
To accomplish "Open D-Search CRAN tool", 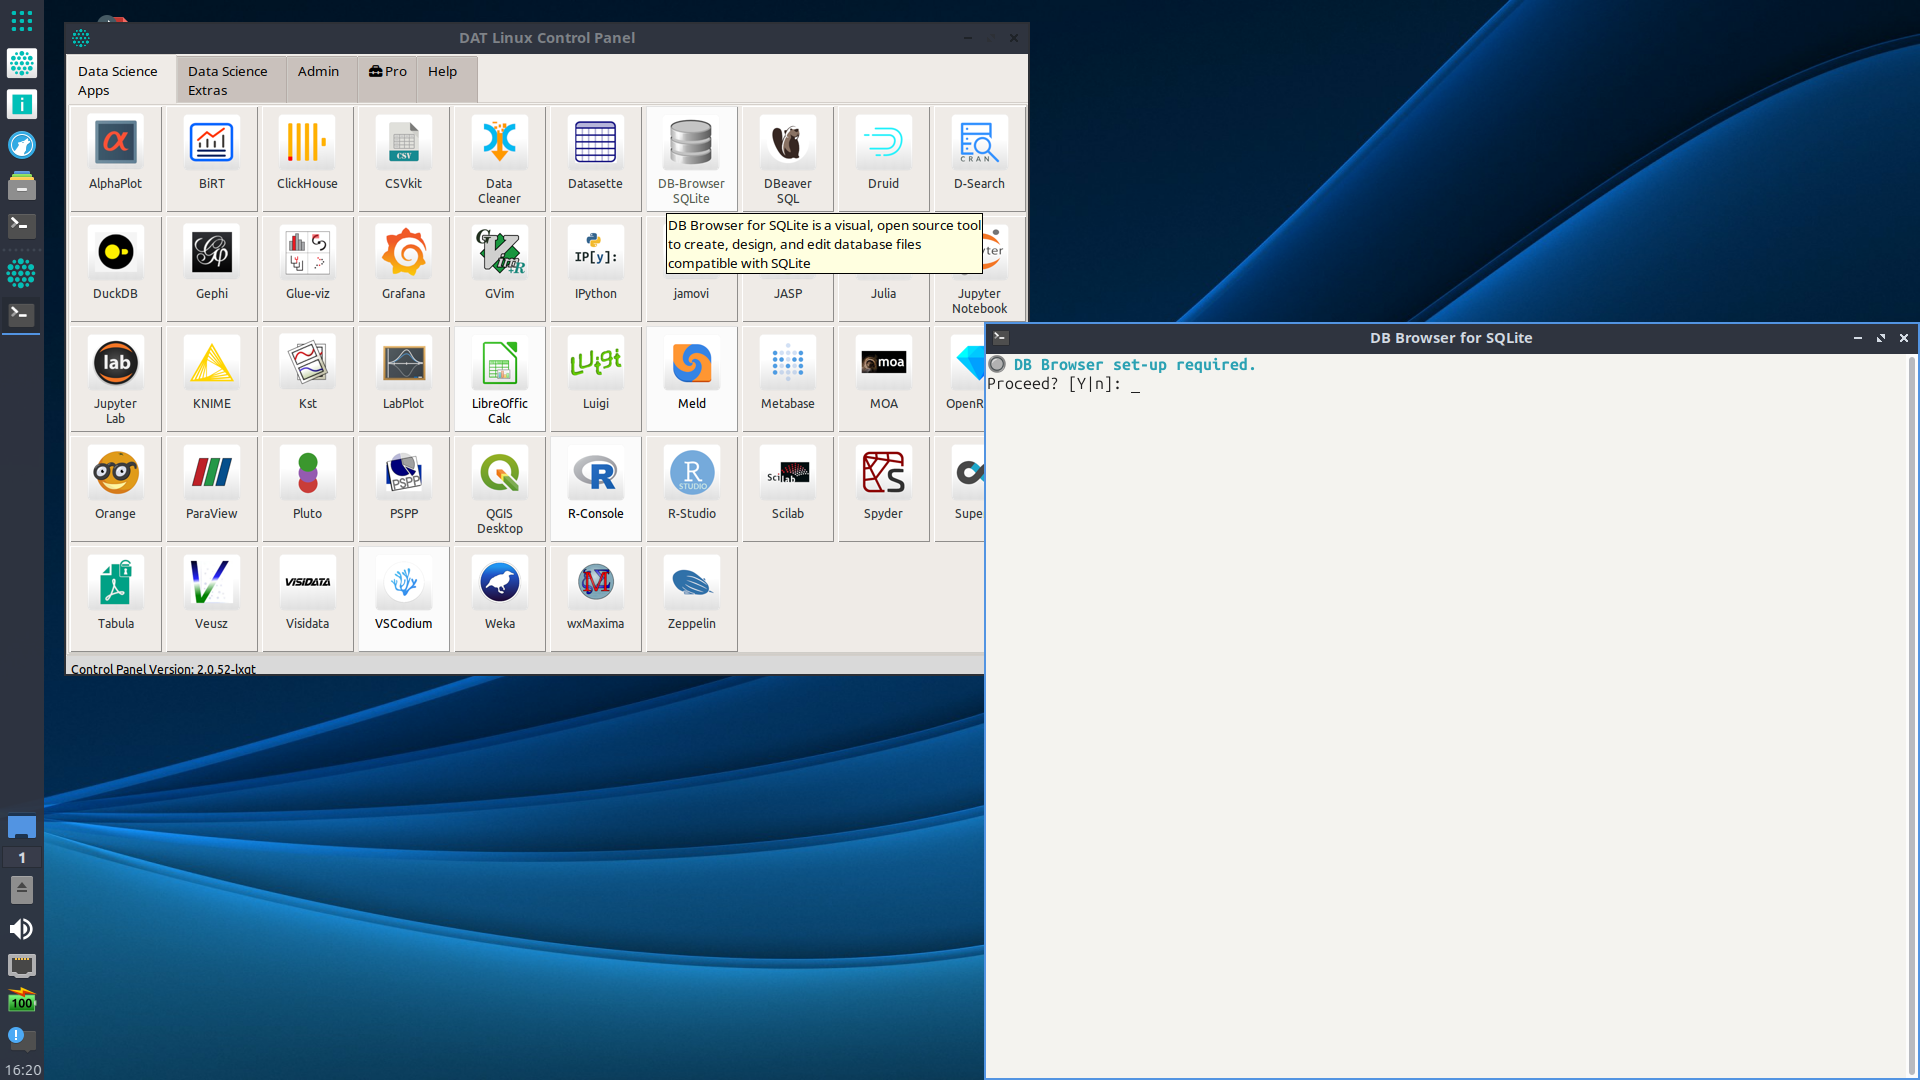I will click(x=980, y=158).
